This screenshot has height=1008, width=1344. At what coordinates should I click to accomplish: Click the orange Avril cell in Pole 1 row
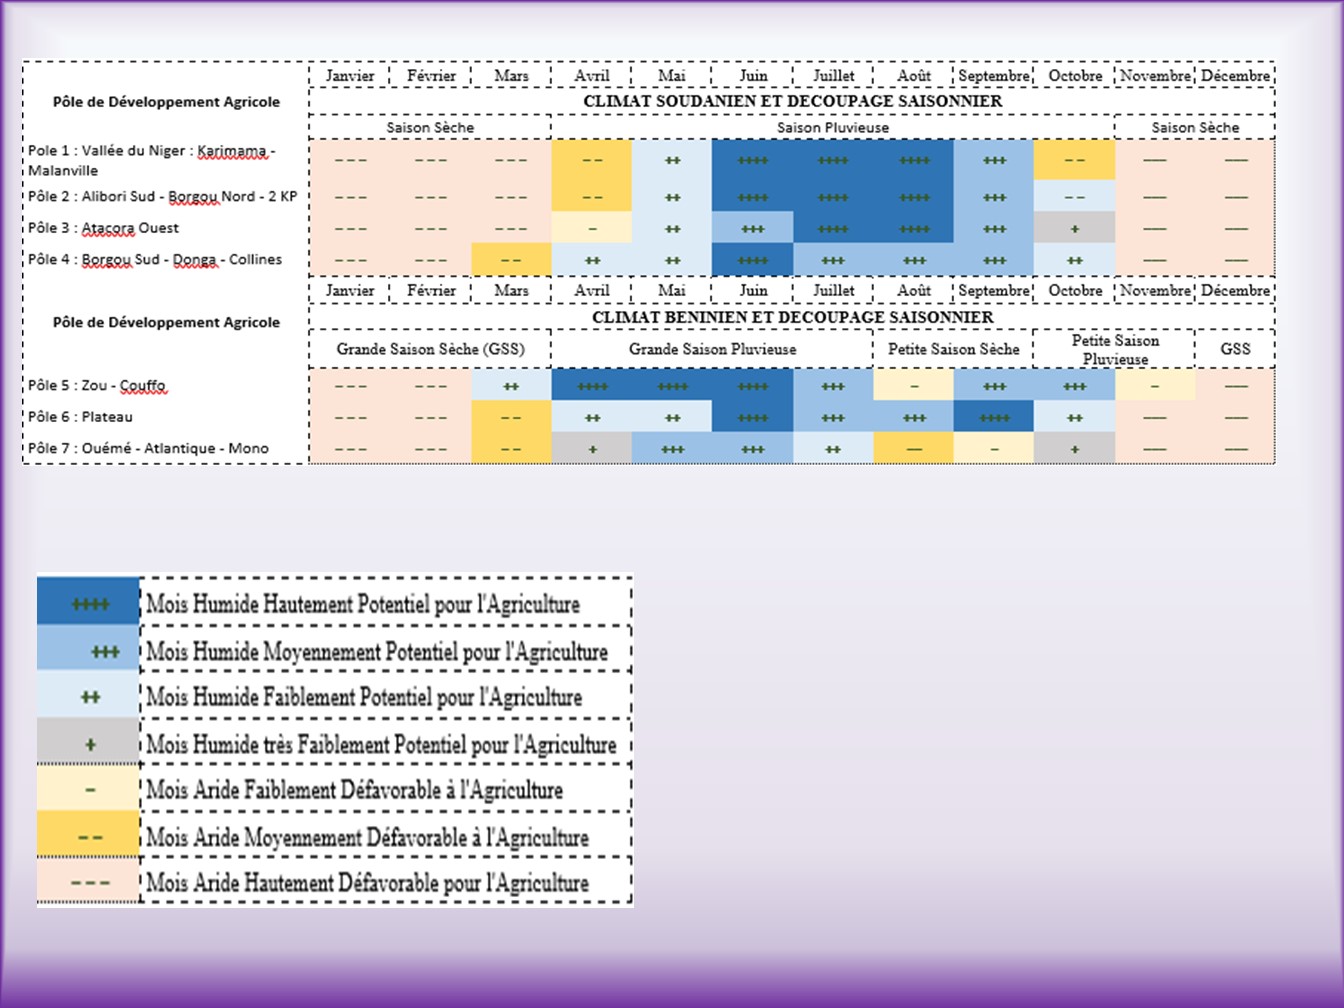click(x=592, y=160)
